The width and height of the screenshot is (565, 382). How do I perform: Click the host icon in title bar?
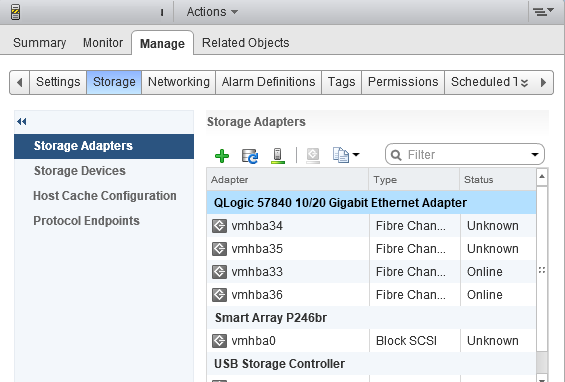15,12
